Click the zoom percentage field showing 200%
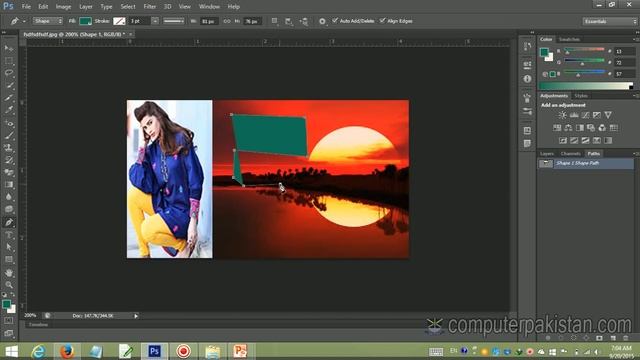 click(x=31, y=316)
